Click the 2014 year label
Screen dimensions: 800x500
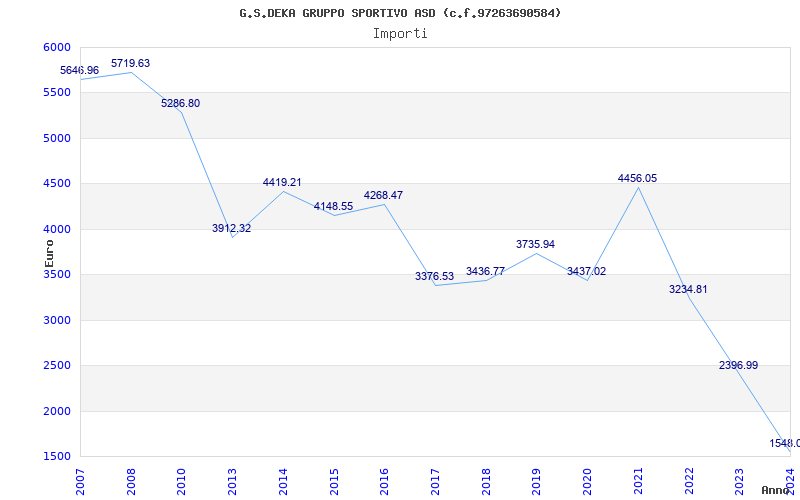[x=283, y=481]
